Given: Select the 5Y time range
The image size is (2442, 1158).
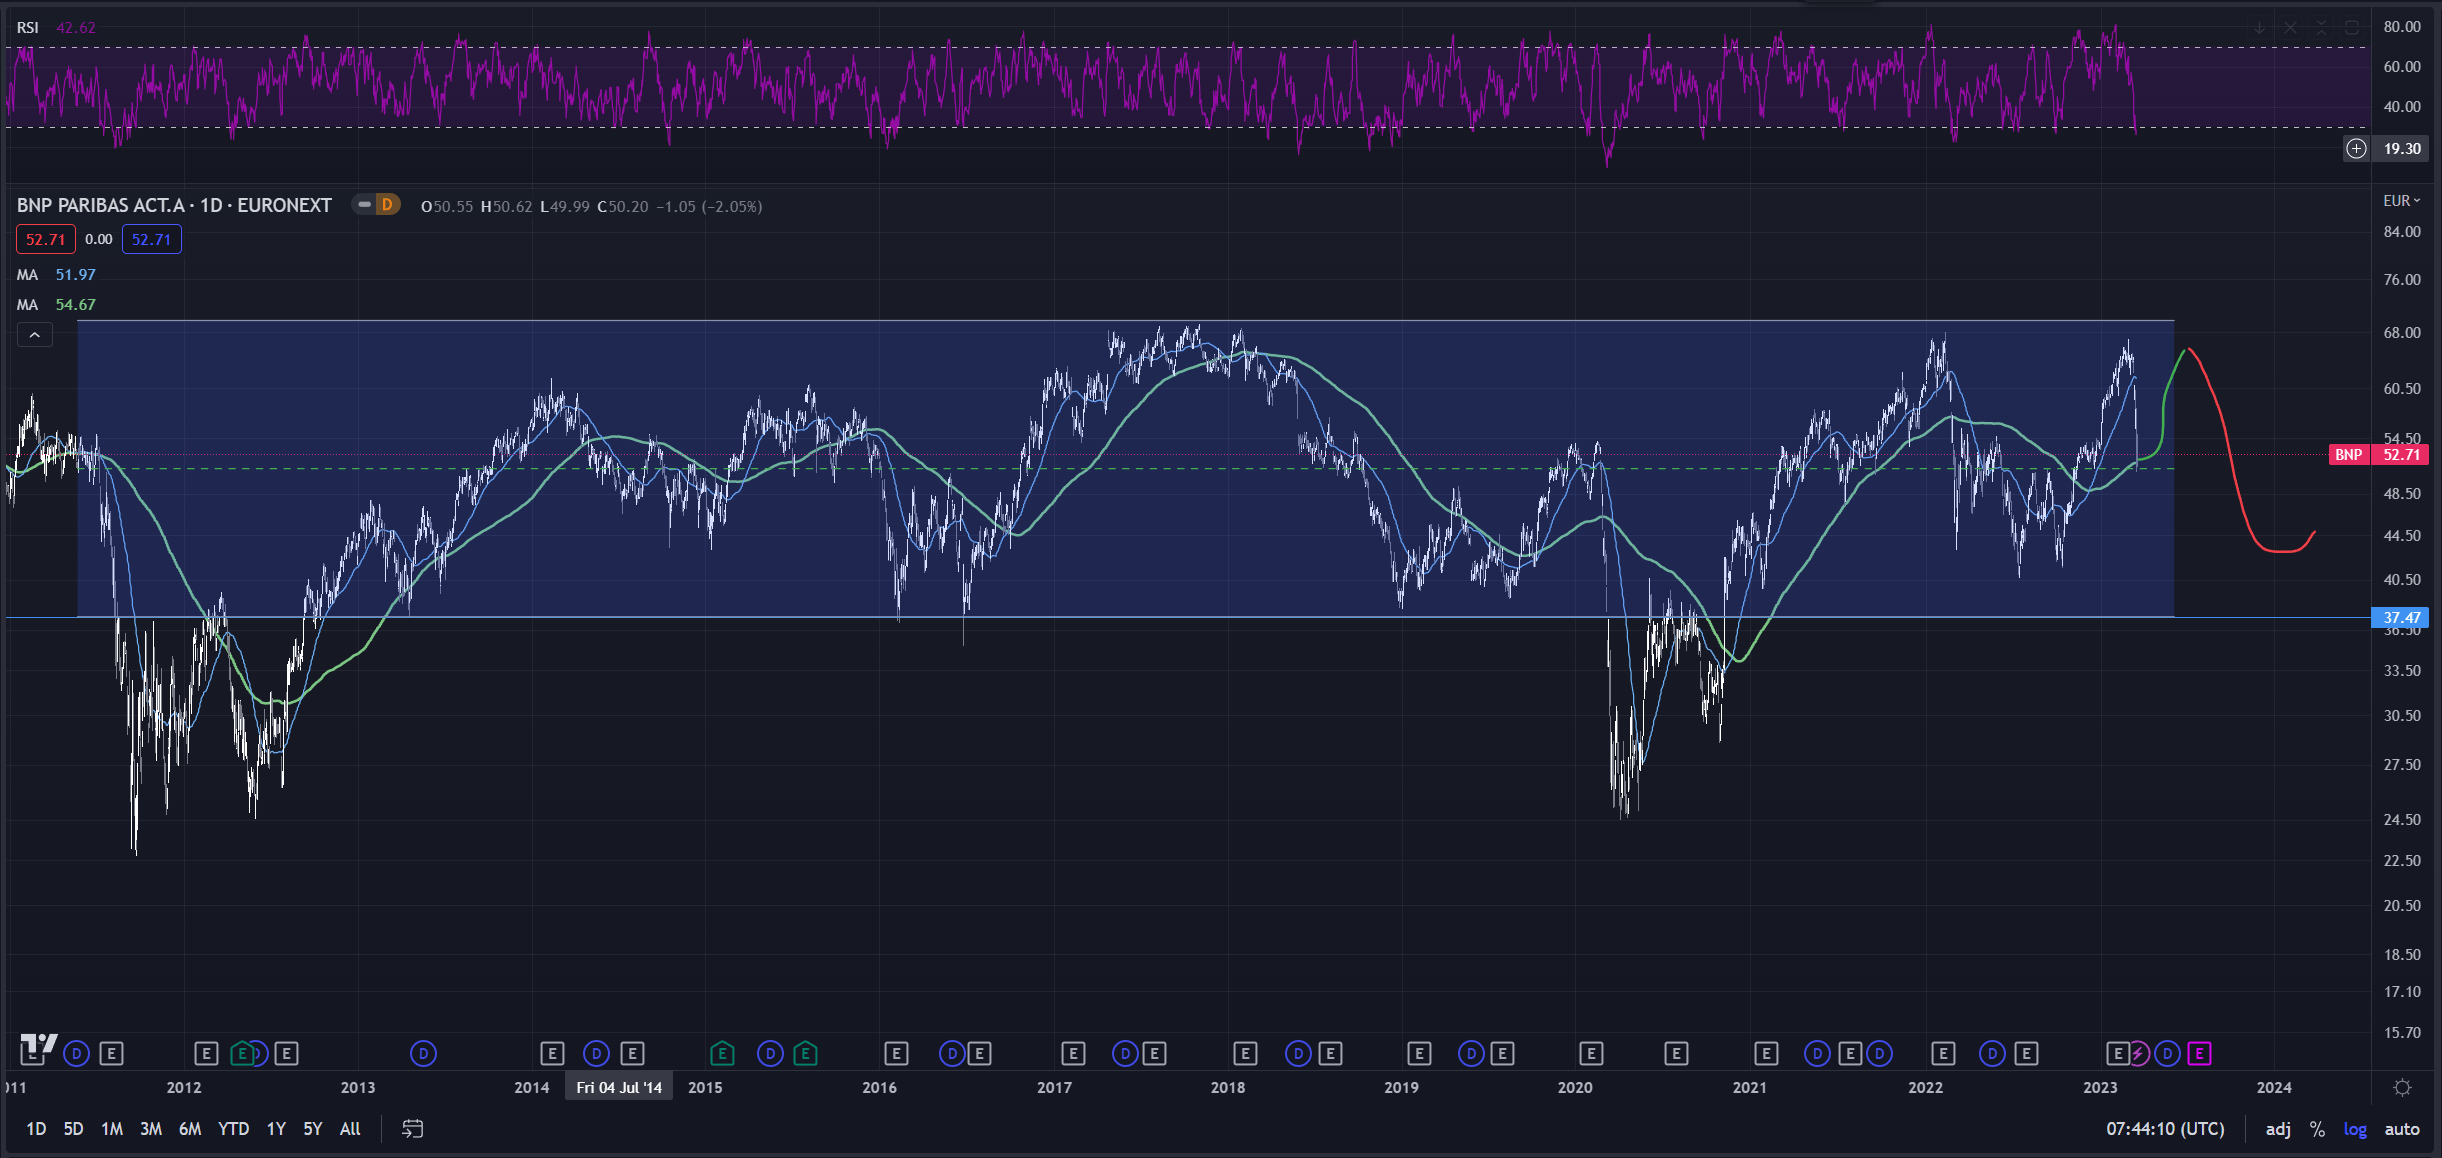Looking at the screenshot, I should click(x=313, y=1129).
